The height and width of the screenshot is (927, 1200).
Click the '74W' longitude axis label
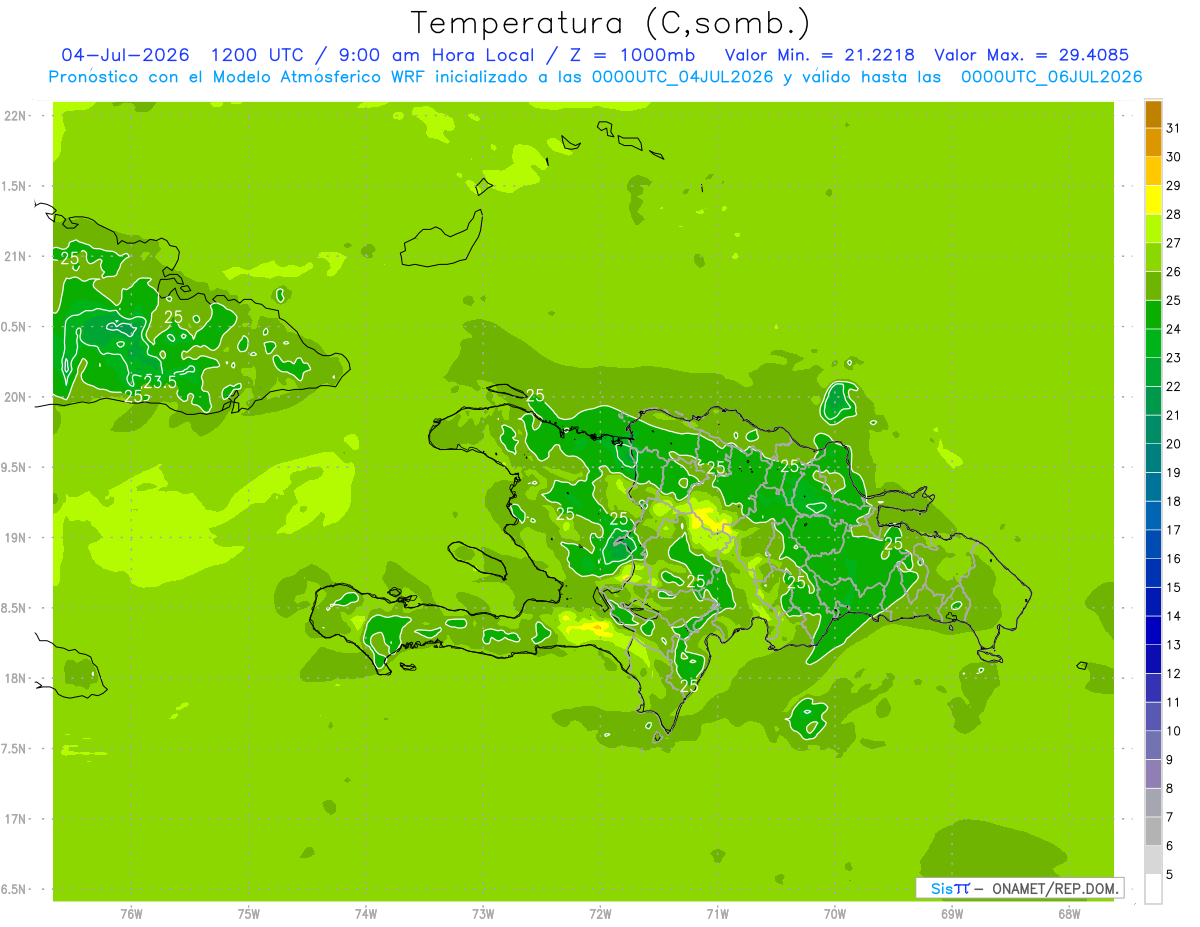point(365,915)
